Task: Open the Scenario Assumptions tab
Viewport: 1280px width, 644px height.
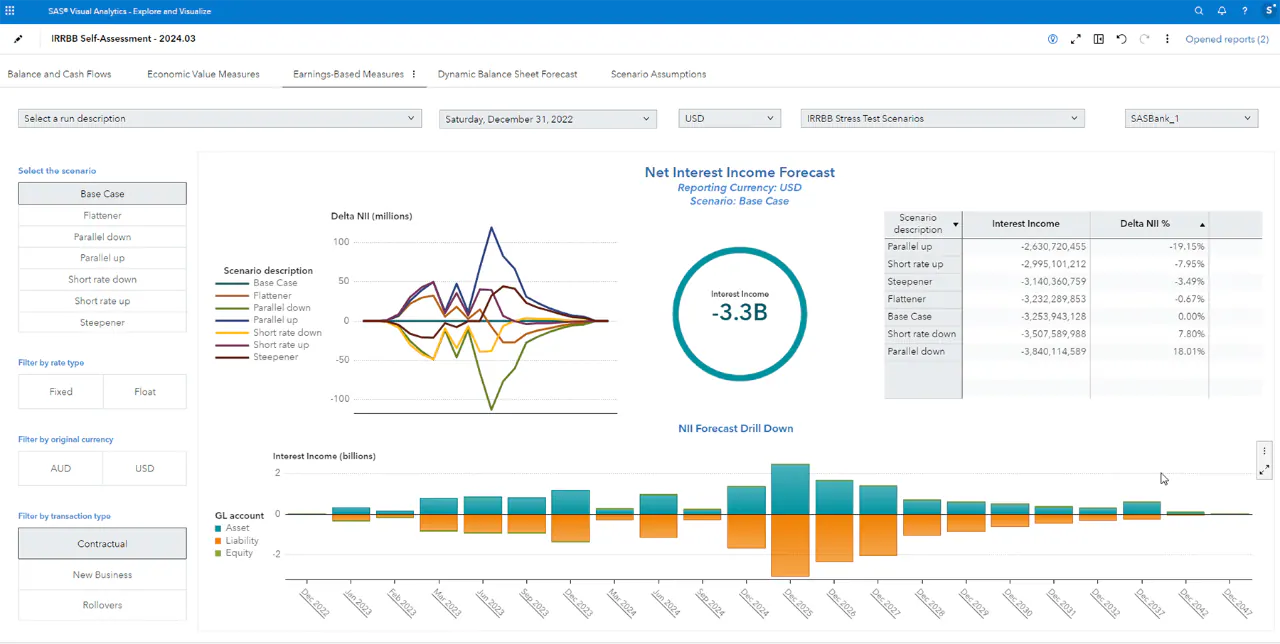Action: coord(658,74)
